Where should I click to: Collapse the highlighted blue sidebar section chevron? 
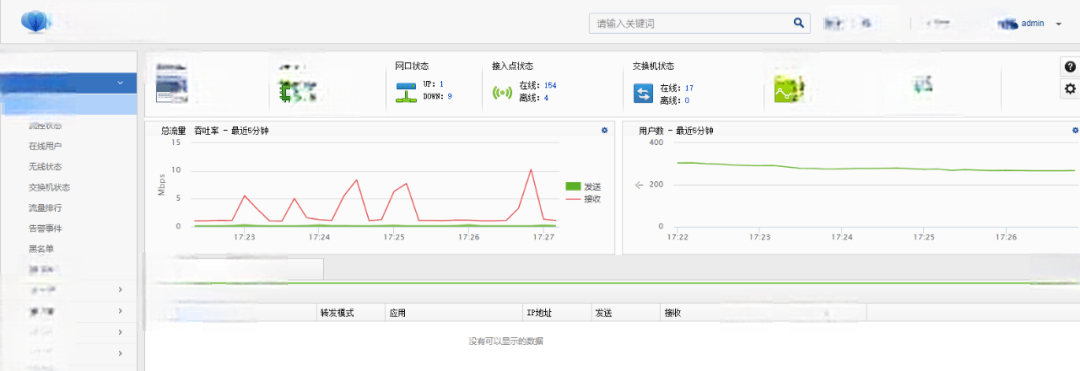click(121, 83)
